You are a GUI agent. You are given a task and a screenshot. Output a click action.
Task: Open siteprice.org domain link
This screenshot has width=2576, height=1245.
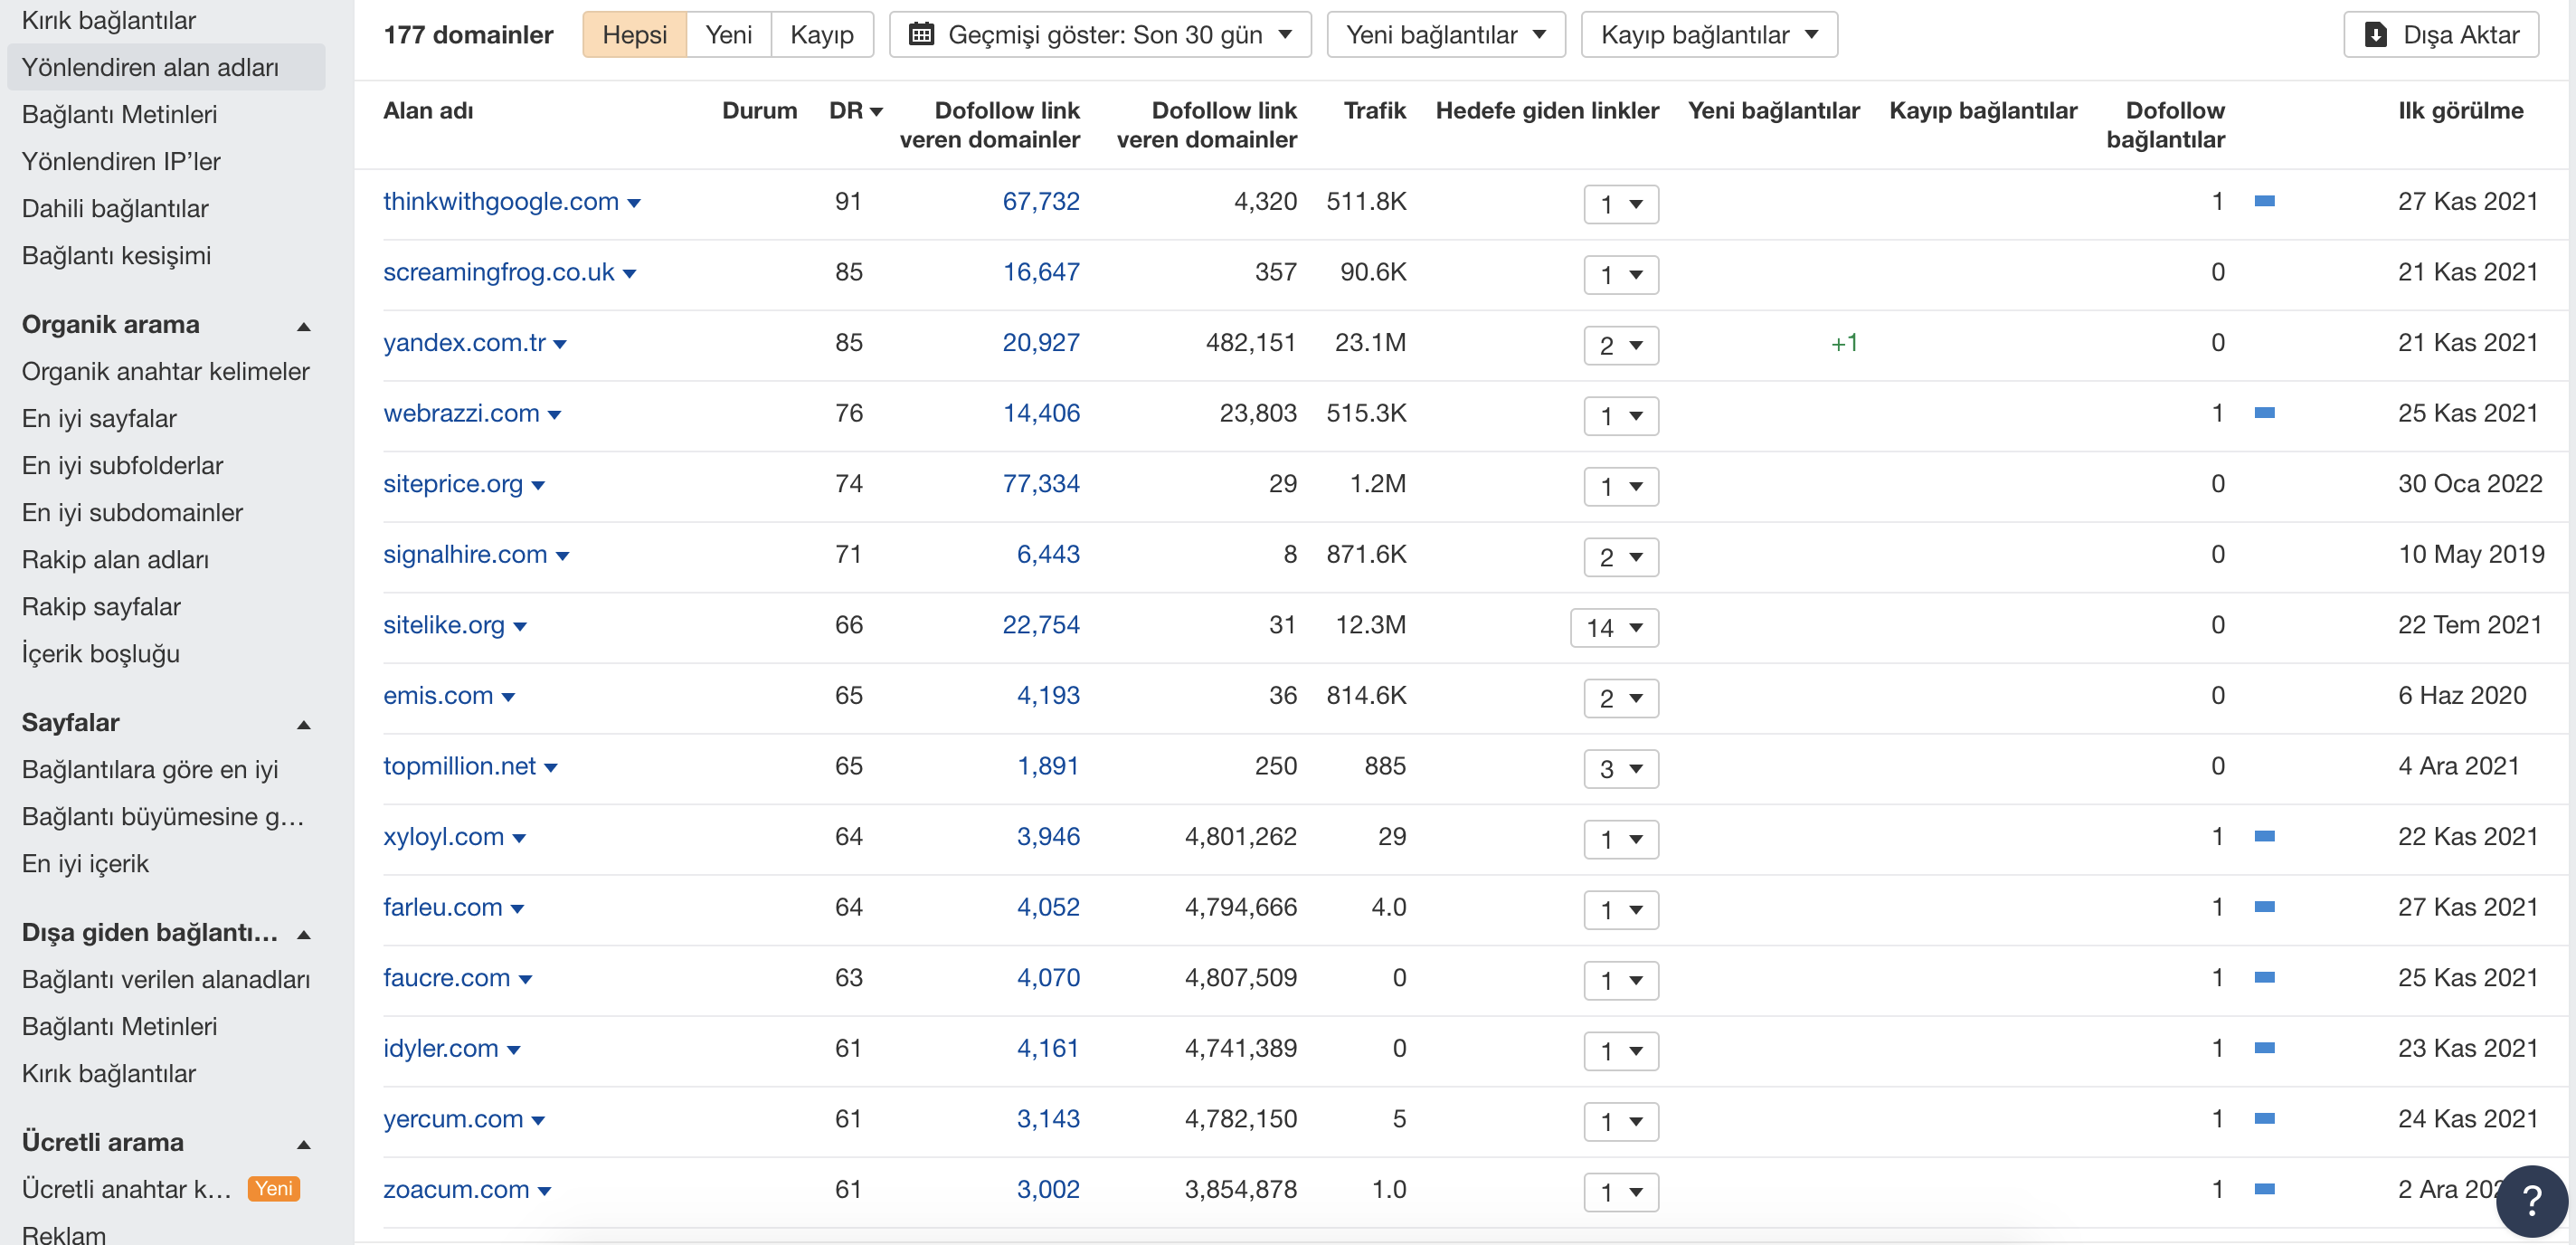(x=453, y=484)
